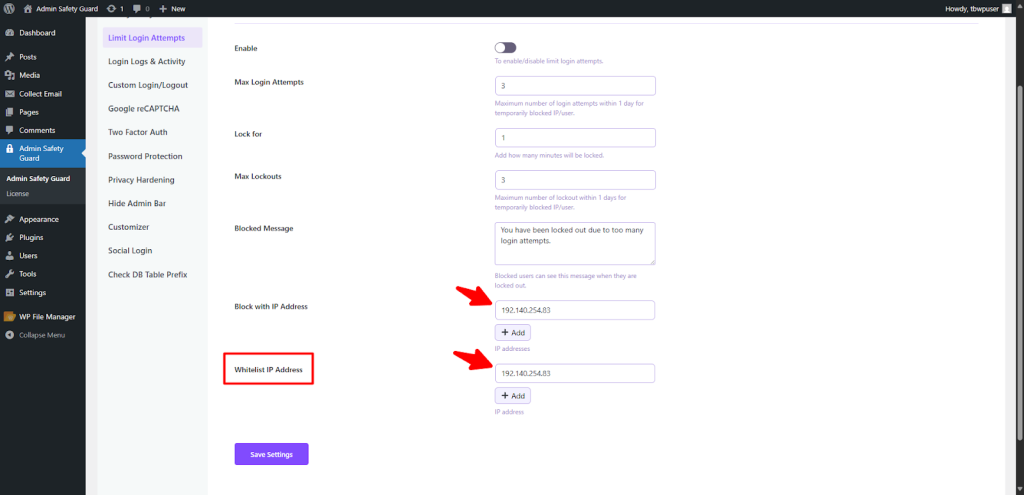Click the Posts pin icon
This screenshot has width=1024, height=495.
point(9,57)
